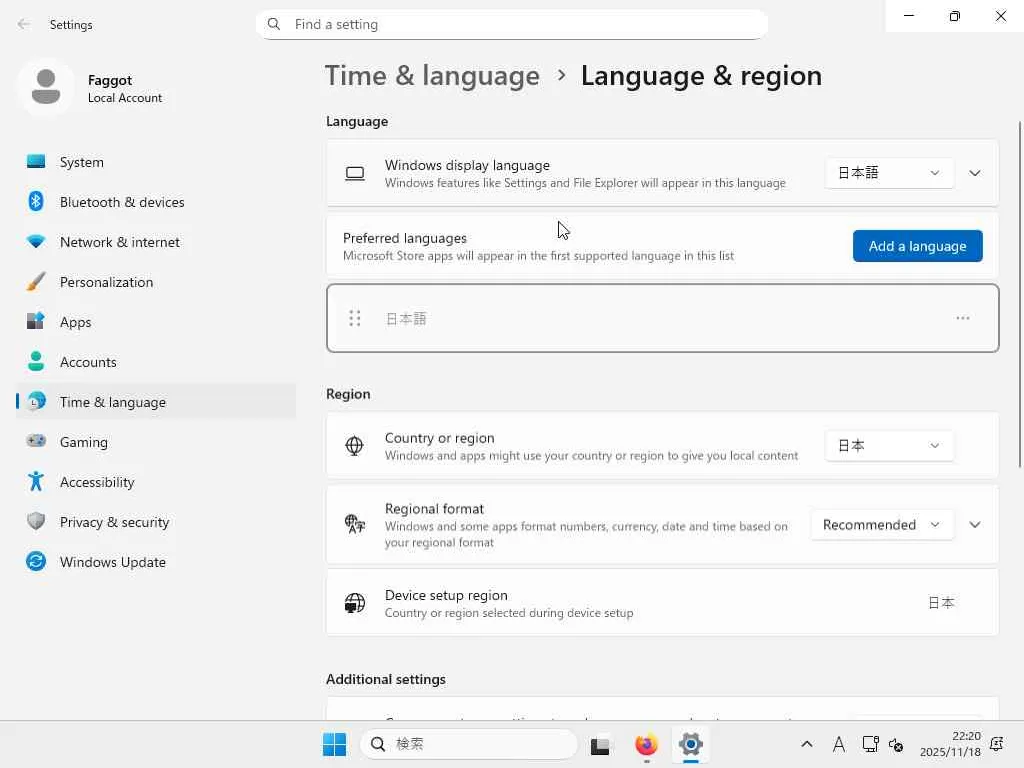Open Windows display language dropdown
This screenshot has height=768, width=1024.
pos(888,173)
